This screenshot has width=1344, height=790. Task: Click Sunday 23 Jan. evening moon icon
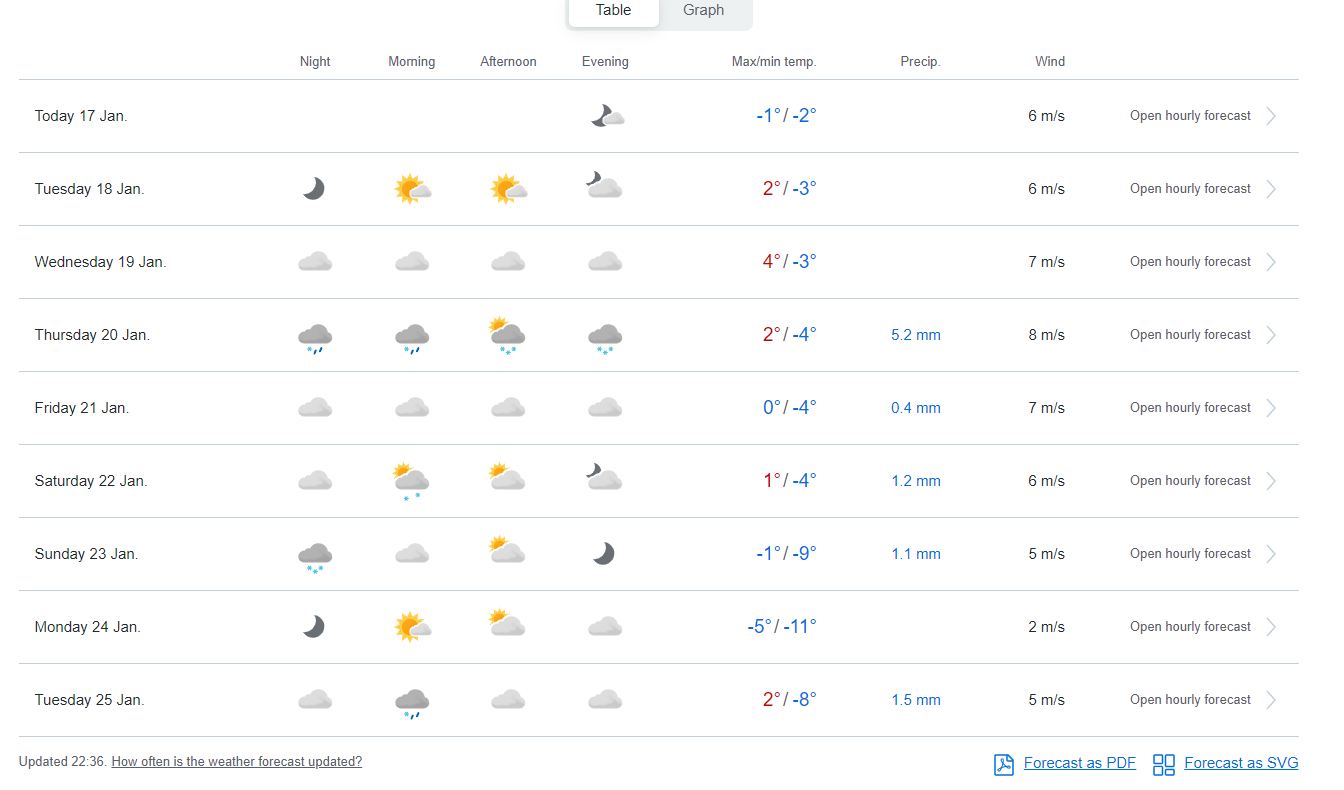click(x=603, y=554)
